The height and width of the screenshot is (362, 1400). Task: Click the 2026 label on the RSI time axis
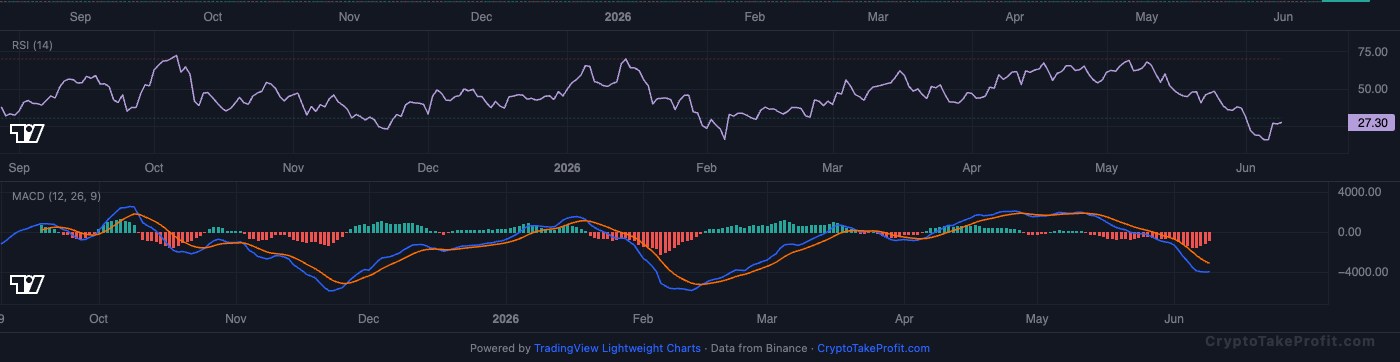pyautogui.click(x=568, y=167)
